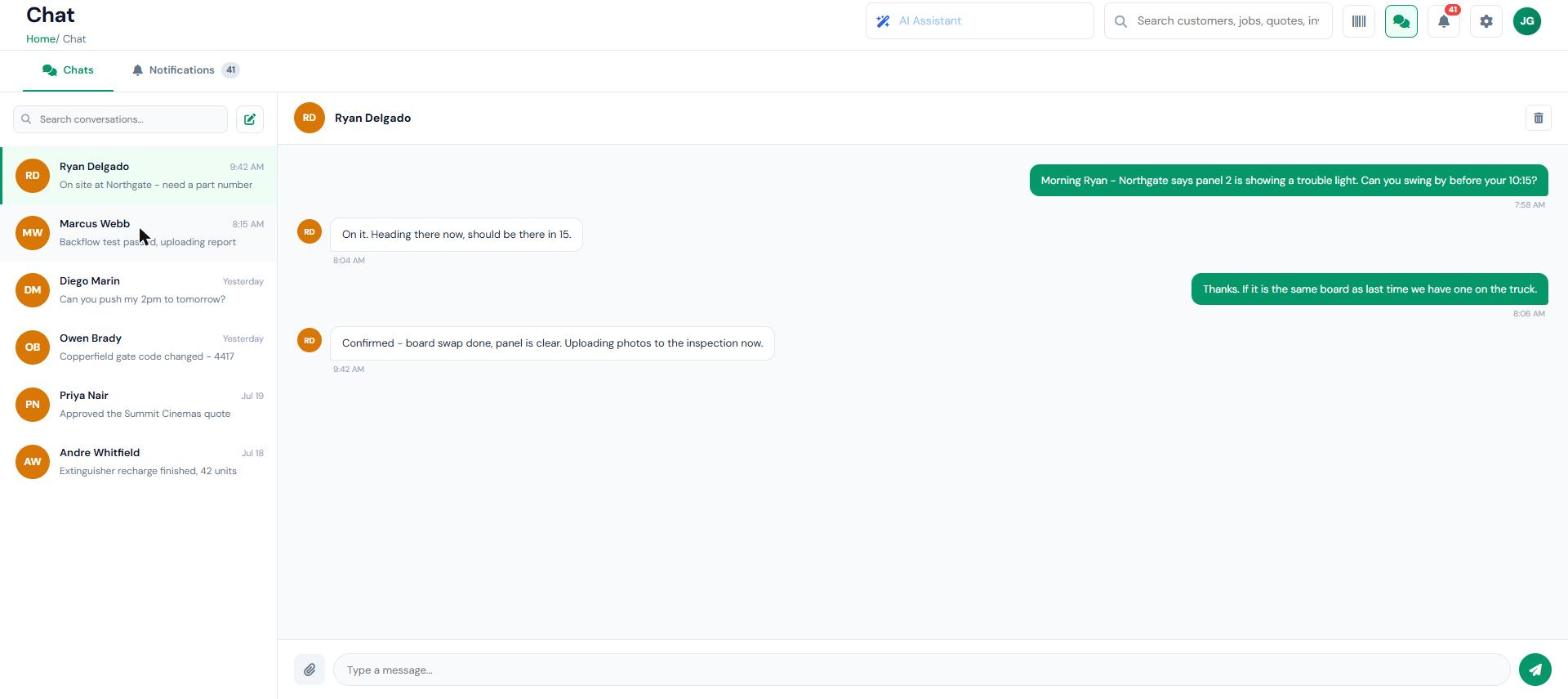Click 'Backflow test passed' preview text
1568x699 pixels.
tap(148, 242)
